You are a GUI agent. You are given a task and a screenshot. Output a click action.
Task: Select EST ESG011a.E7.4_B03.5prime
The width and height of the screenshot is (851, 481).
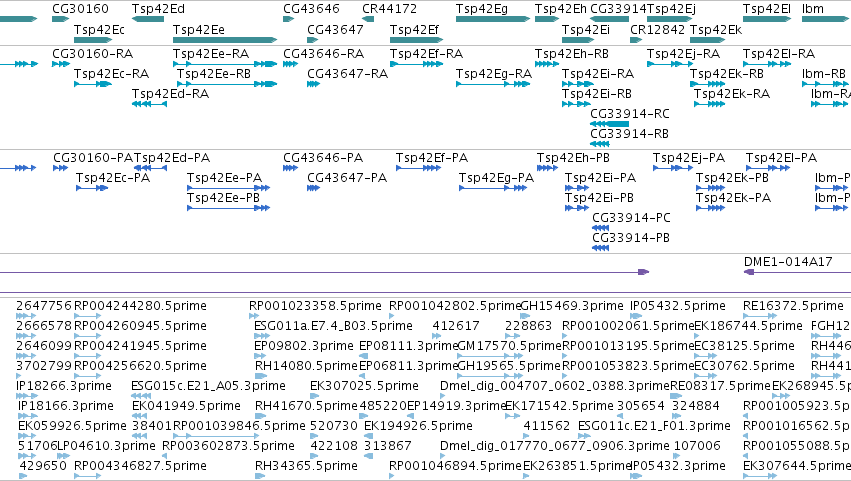tap(333, 326)
